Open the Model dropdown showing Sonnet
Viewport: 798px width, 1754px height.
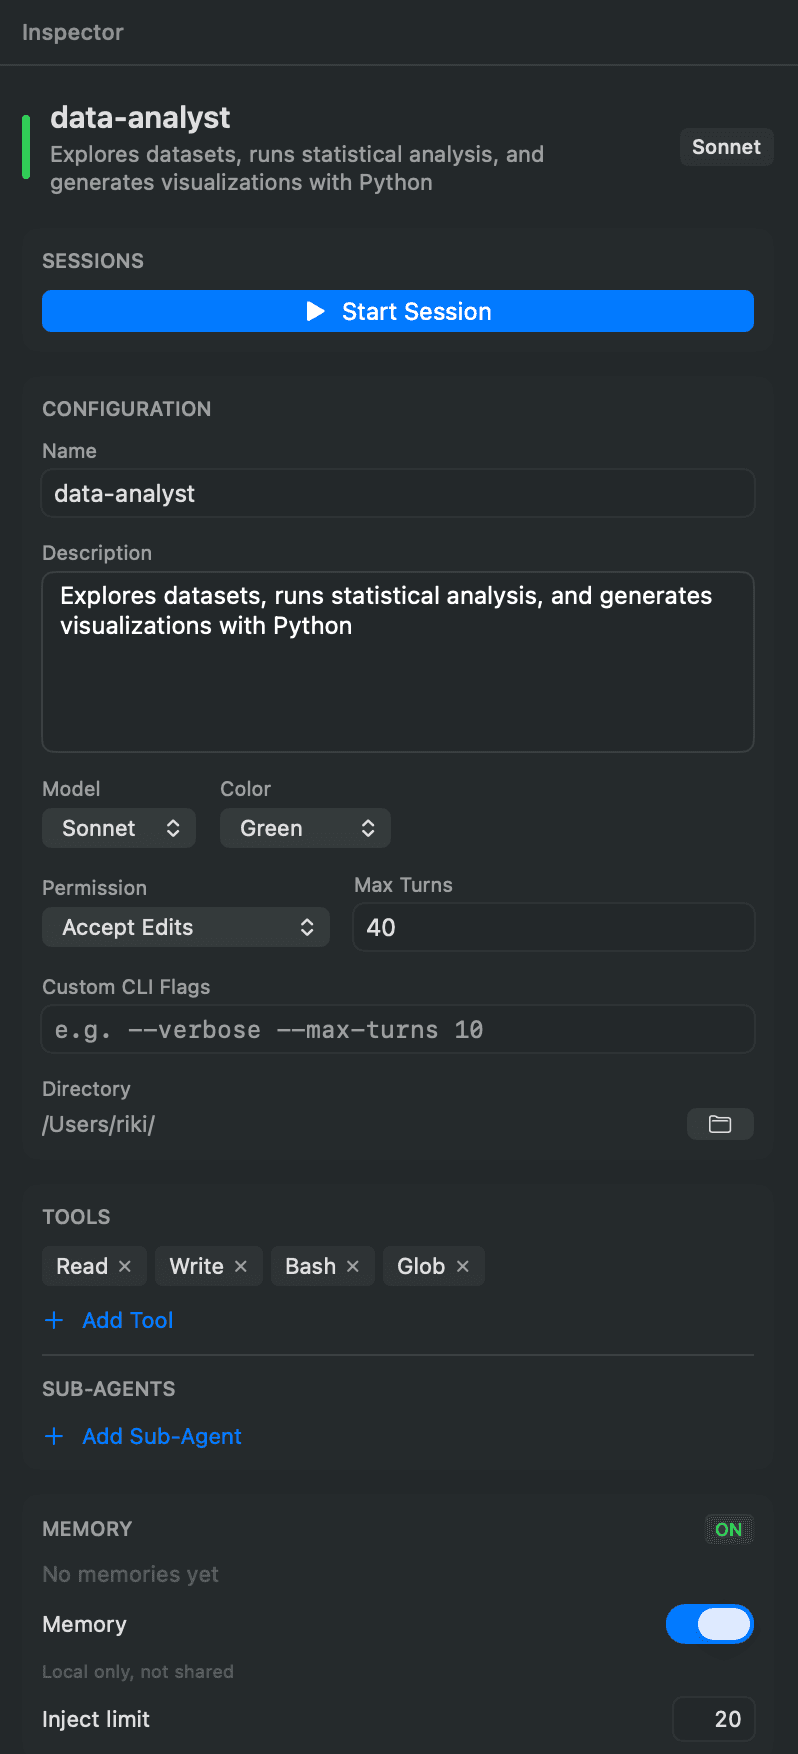coord(119,828)
